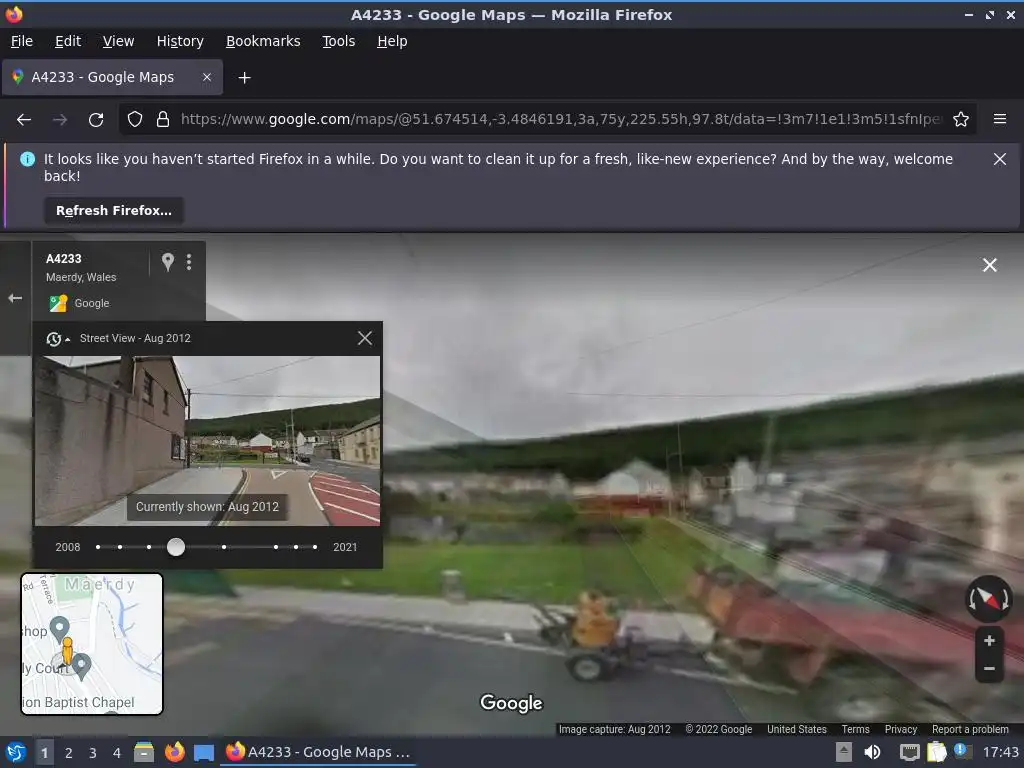Click the tracking protection shield icon
This screenshot has width=1024, height=768.
coord(135,120)
